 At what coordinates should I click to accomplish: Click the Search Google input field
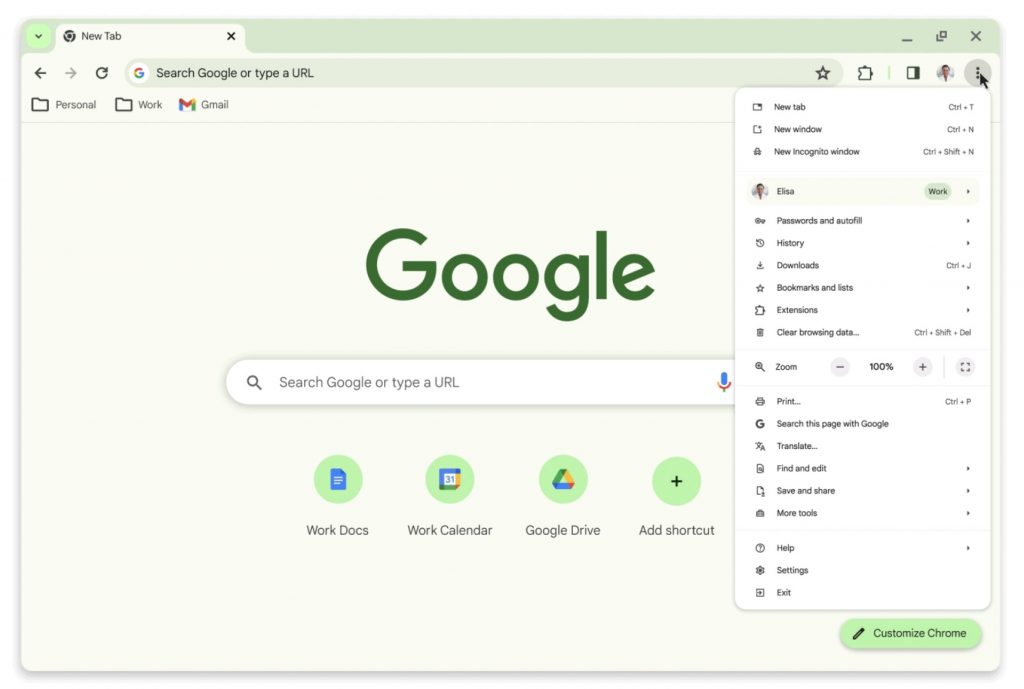click(x=450, y=381)
